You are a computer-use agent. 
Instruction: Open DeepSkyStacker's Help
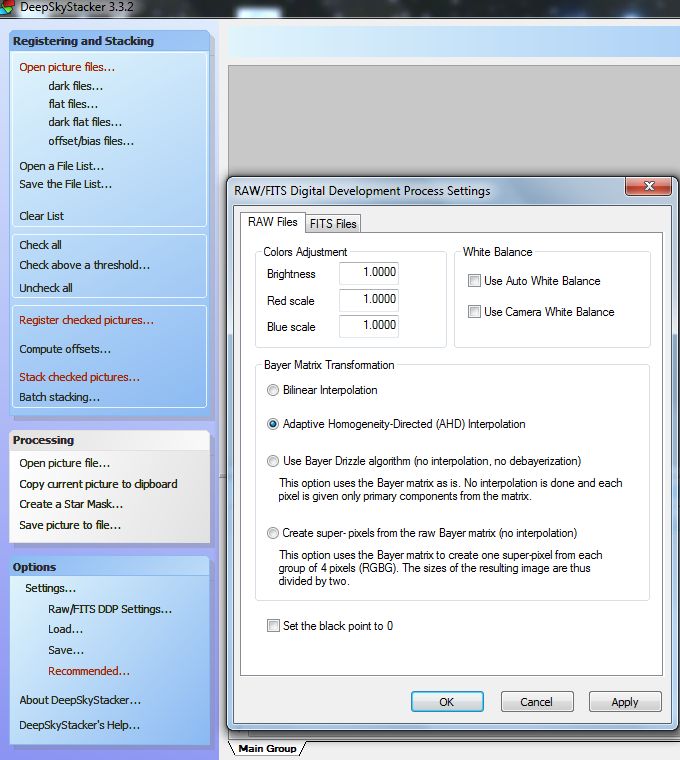79,726
